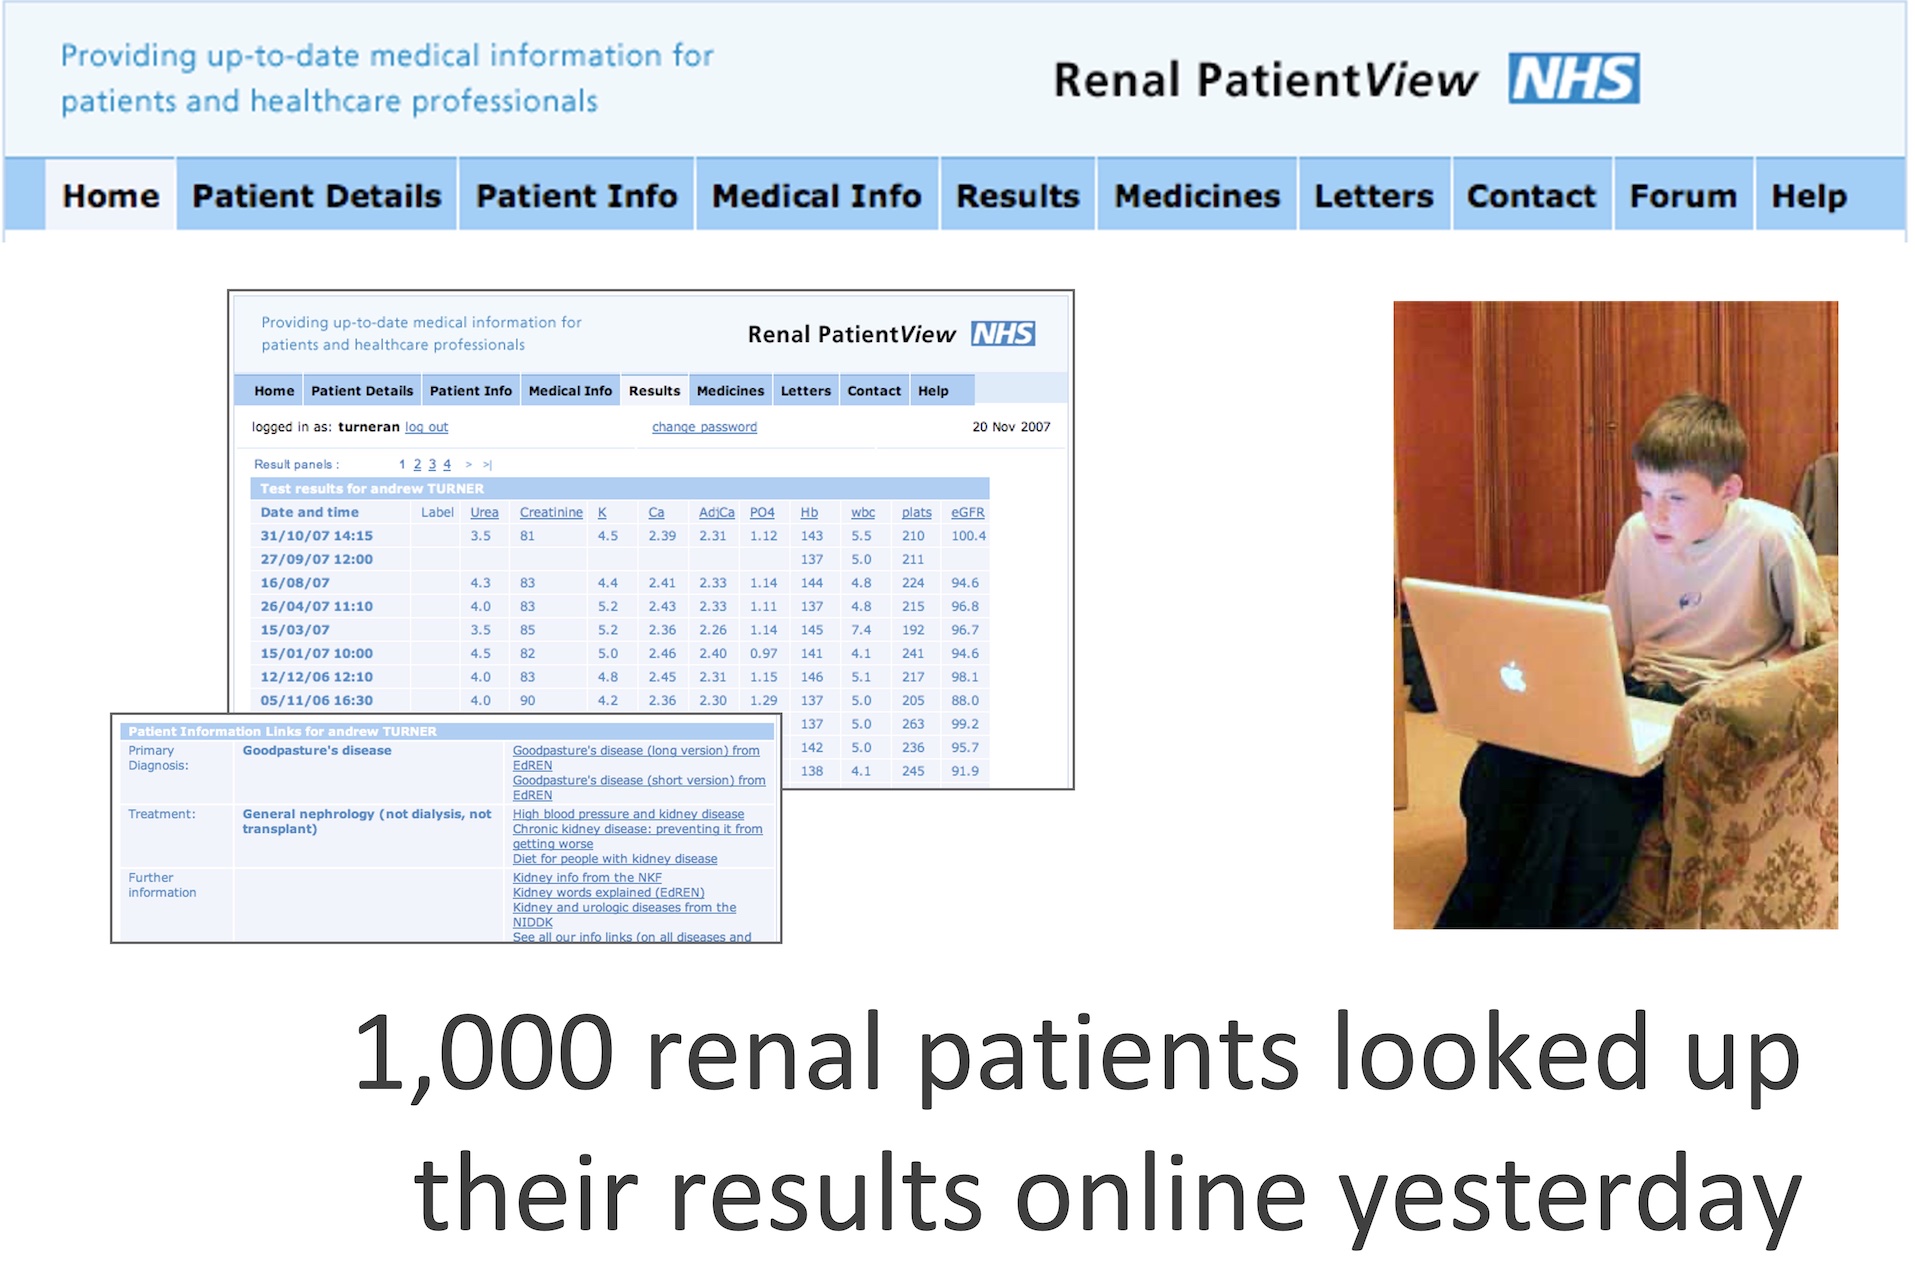
Task: Open Diet for people with kidney disease link
Action: point(614,859)
